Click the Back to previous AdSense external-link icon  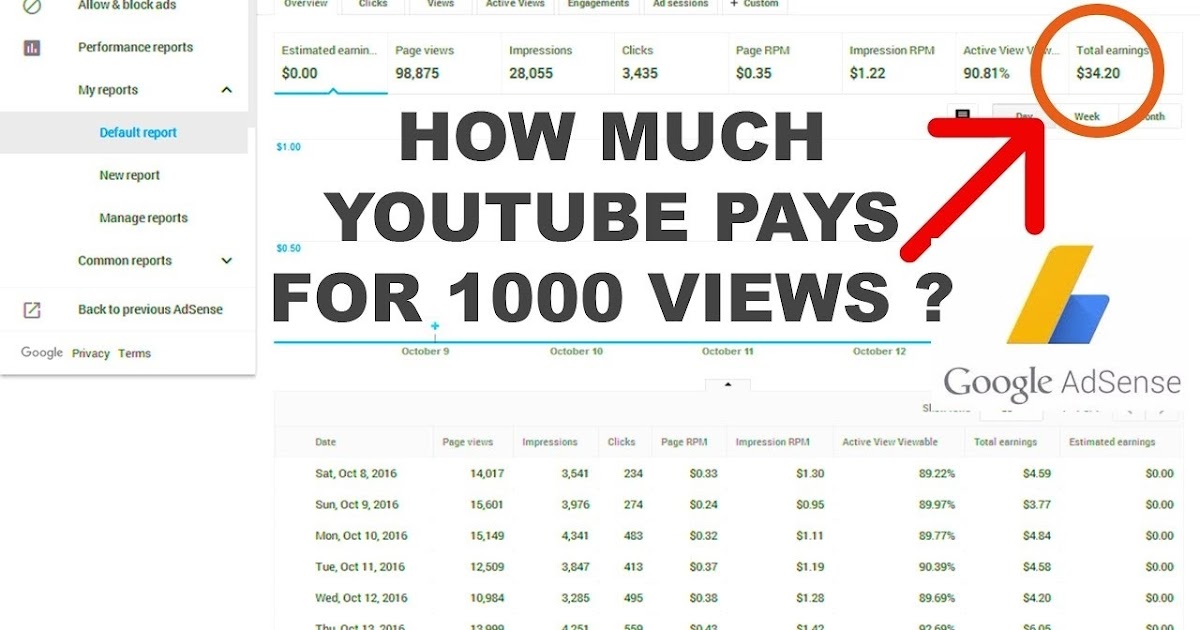click(32, 310)
